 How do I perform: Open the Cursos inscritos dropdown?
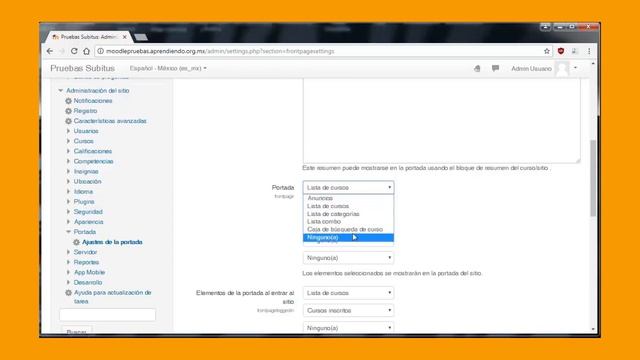coord(348,311)
